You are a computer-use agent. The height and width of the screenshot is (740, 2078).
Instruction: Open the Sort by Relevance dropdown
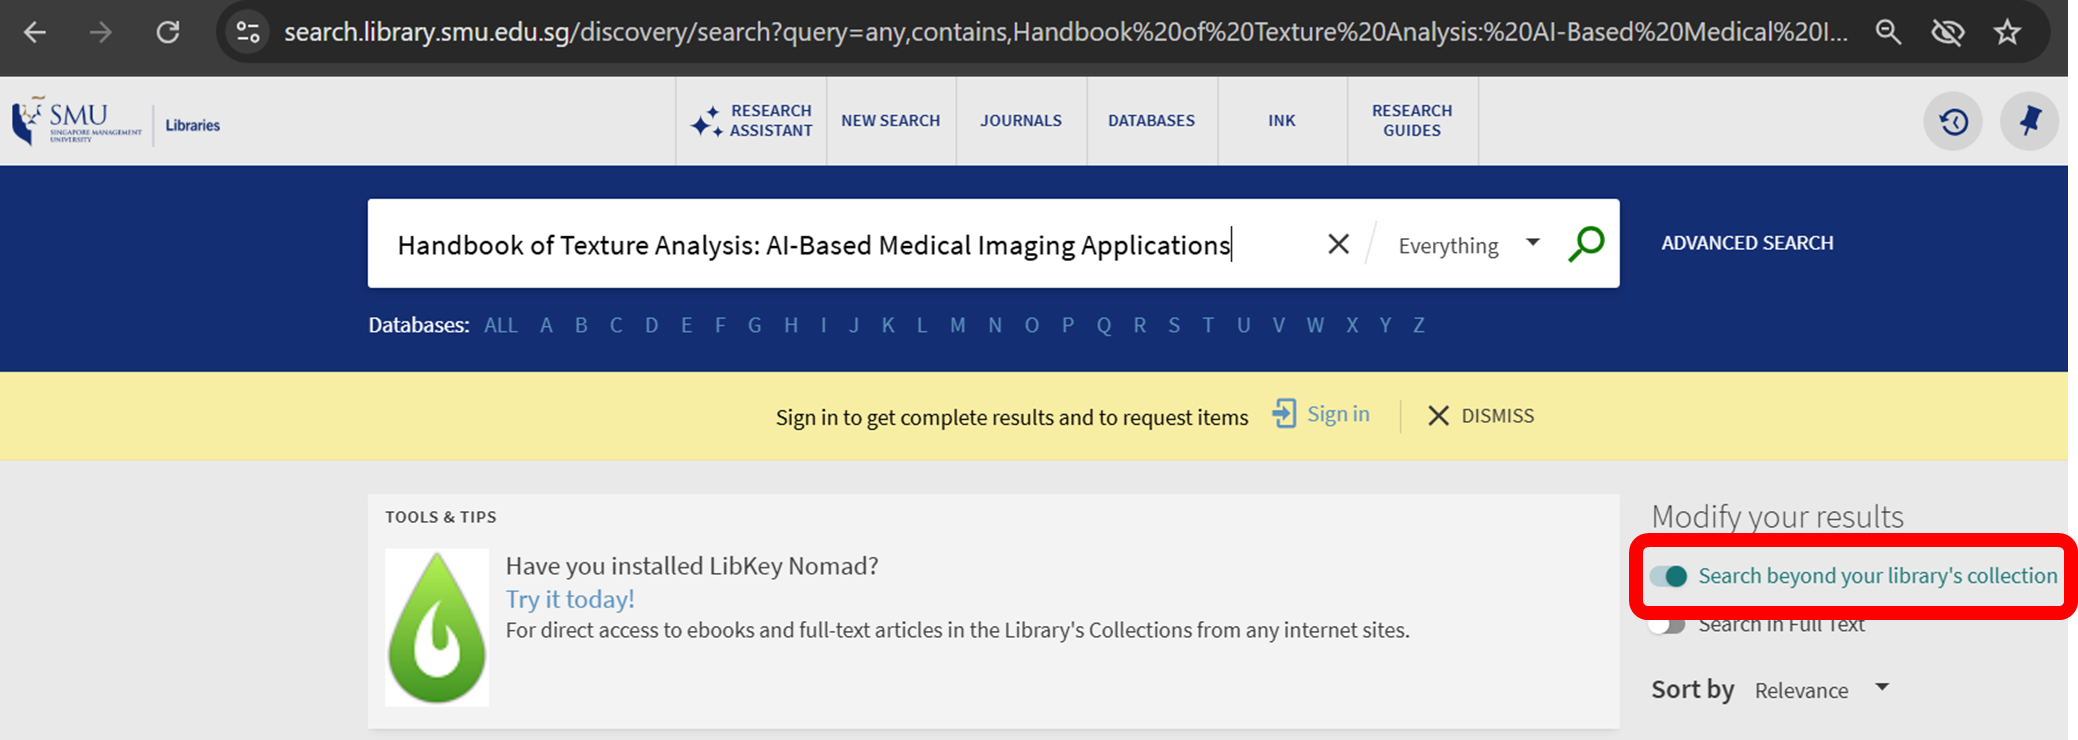(x=1821, y=690)
